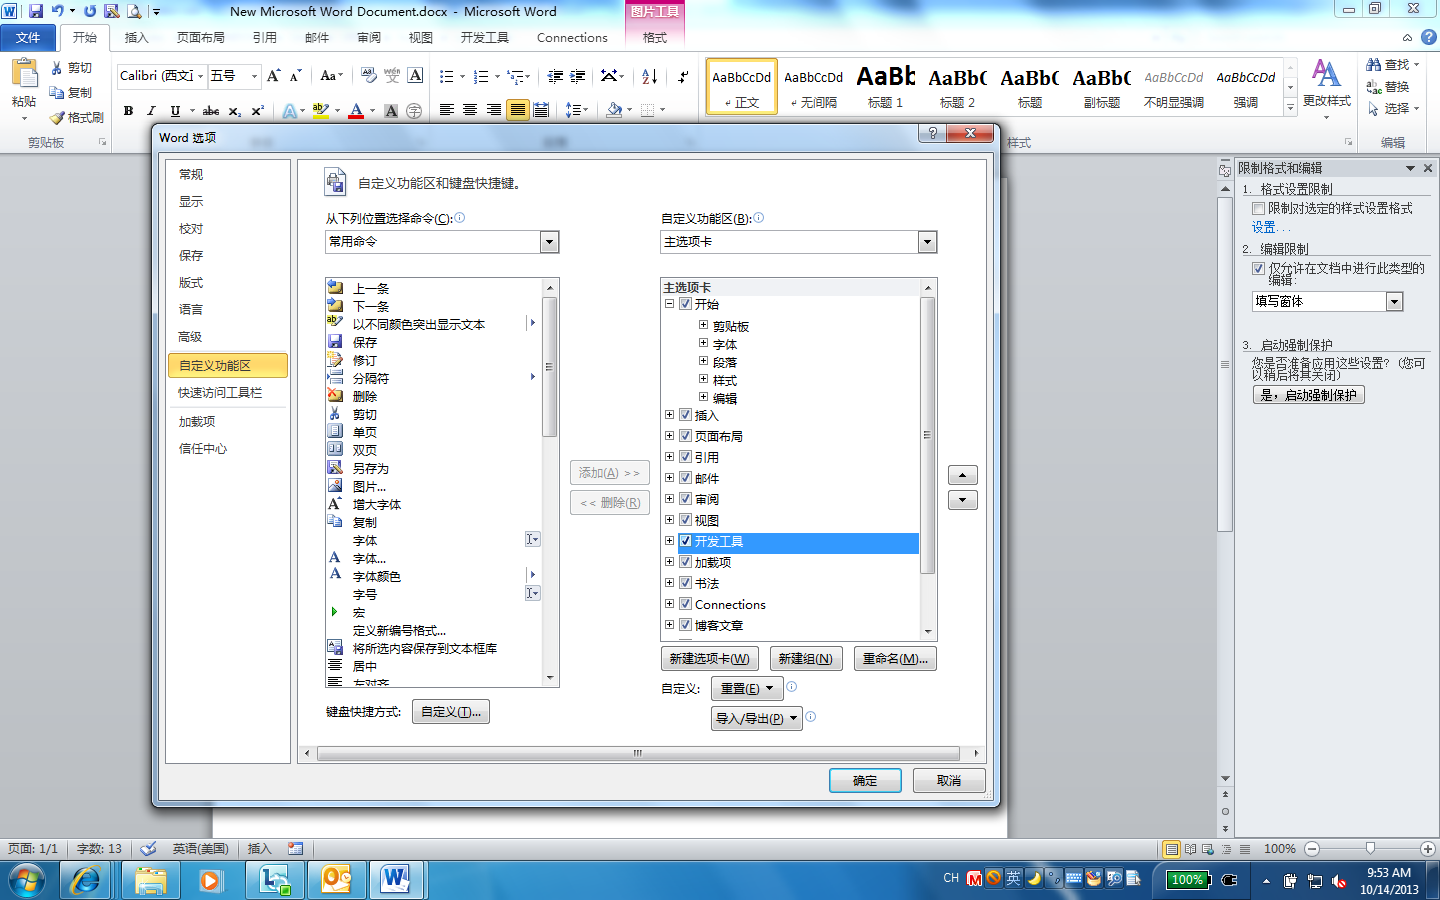The height and width of the screenshot is (900, 1440).
Task: Open the 查找 (Find) tool in the ribbon
Action: (x=1390, y=65)
